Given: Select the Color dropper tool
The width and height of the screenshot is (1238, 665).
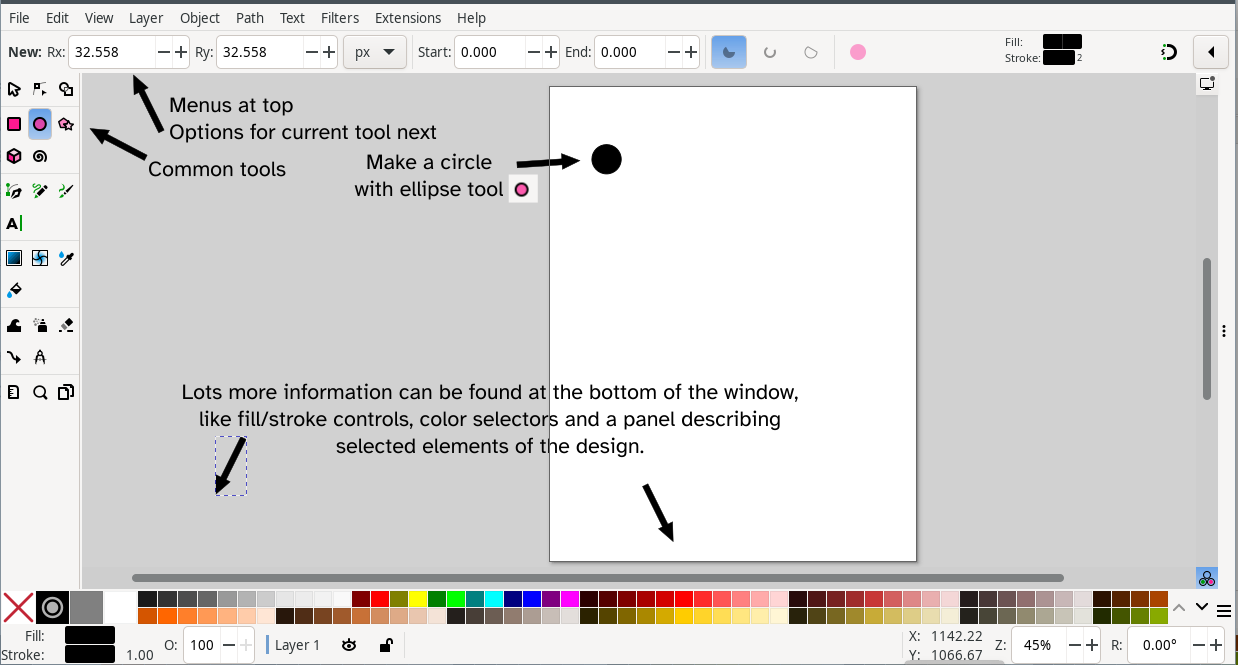Looking at the screenshot, I should coord(66,258).
